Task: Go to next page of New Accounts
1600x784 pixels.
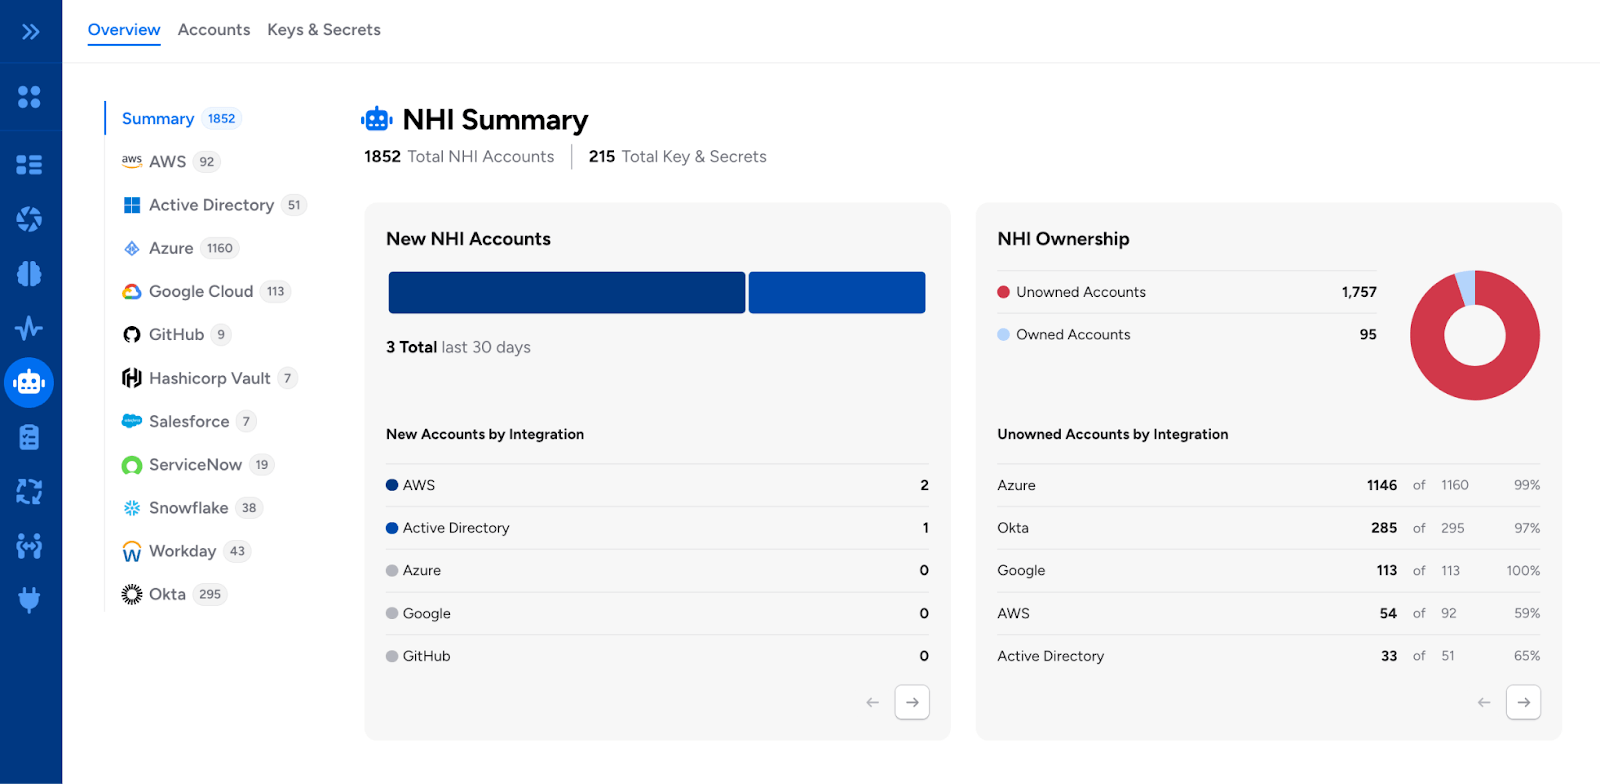Action: point(911,703)
